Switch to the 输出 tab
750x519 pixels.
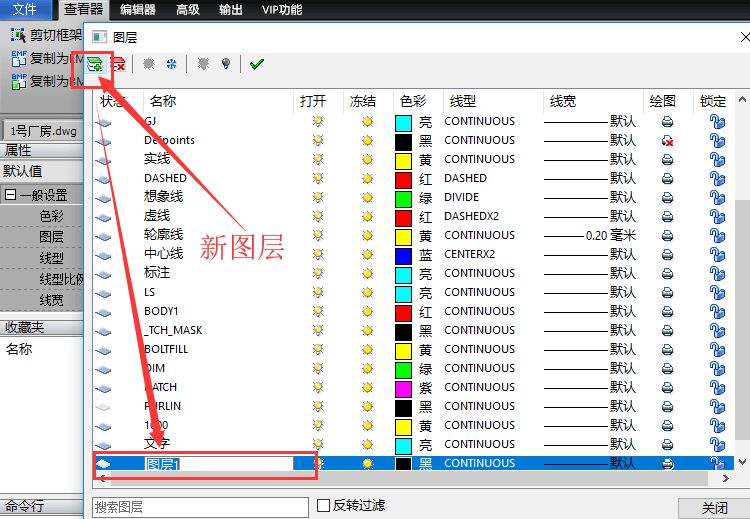(231, 10)
